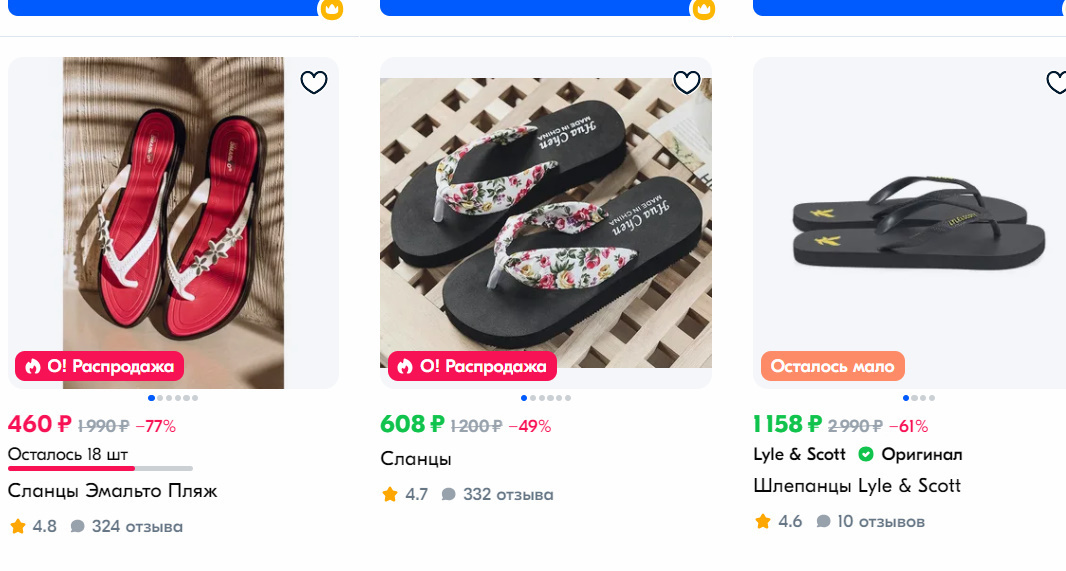1066x571 pixels.
Task: Toggle favorite heart on floral flip-flops
Action: pyautogui.click(x=686, y=82)
